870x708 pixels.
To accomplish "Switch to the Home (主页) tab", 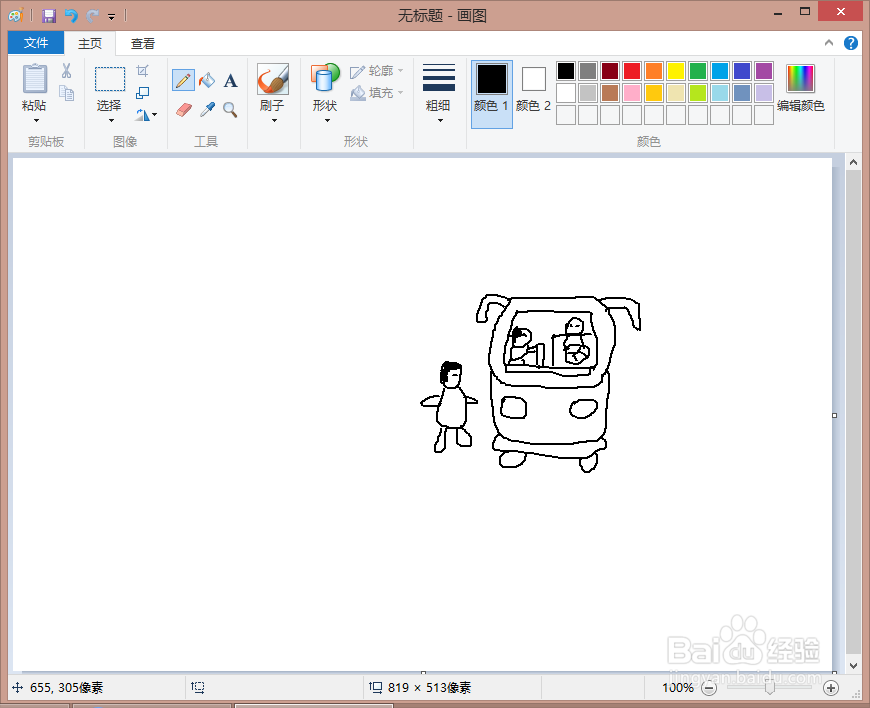I will (90, 43).
